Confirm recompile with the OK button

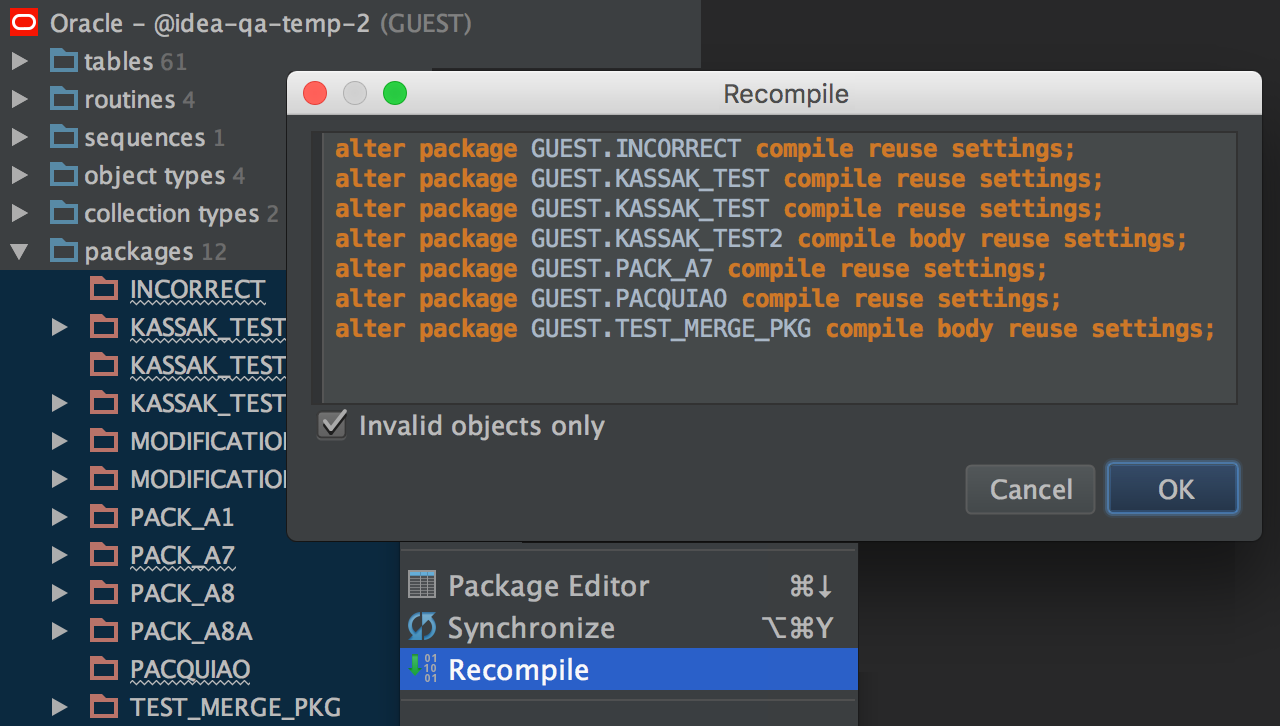pyautogui.click(x=1173, y=488)
